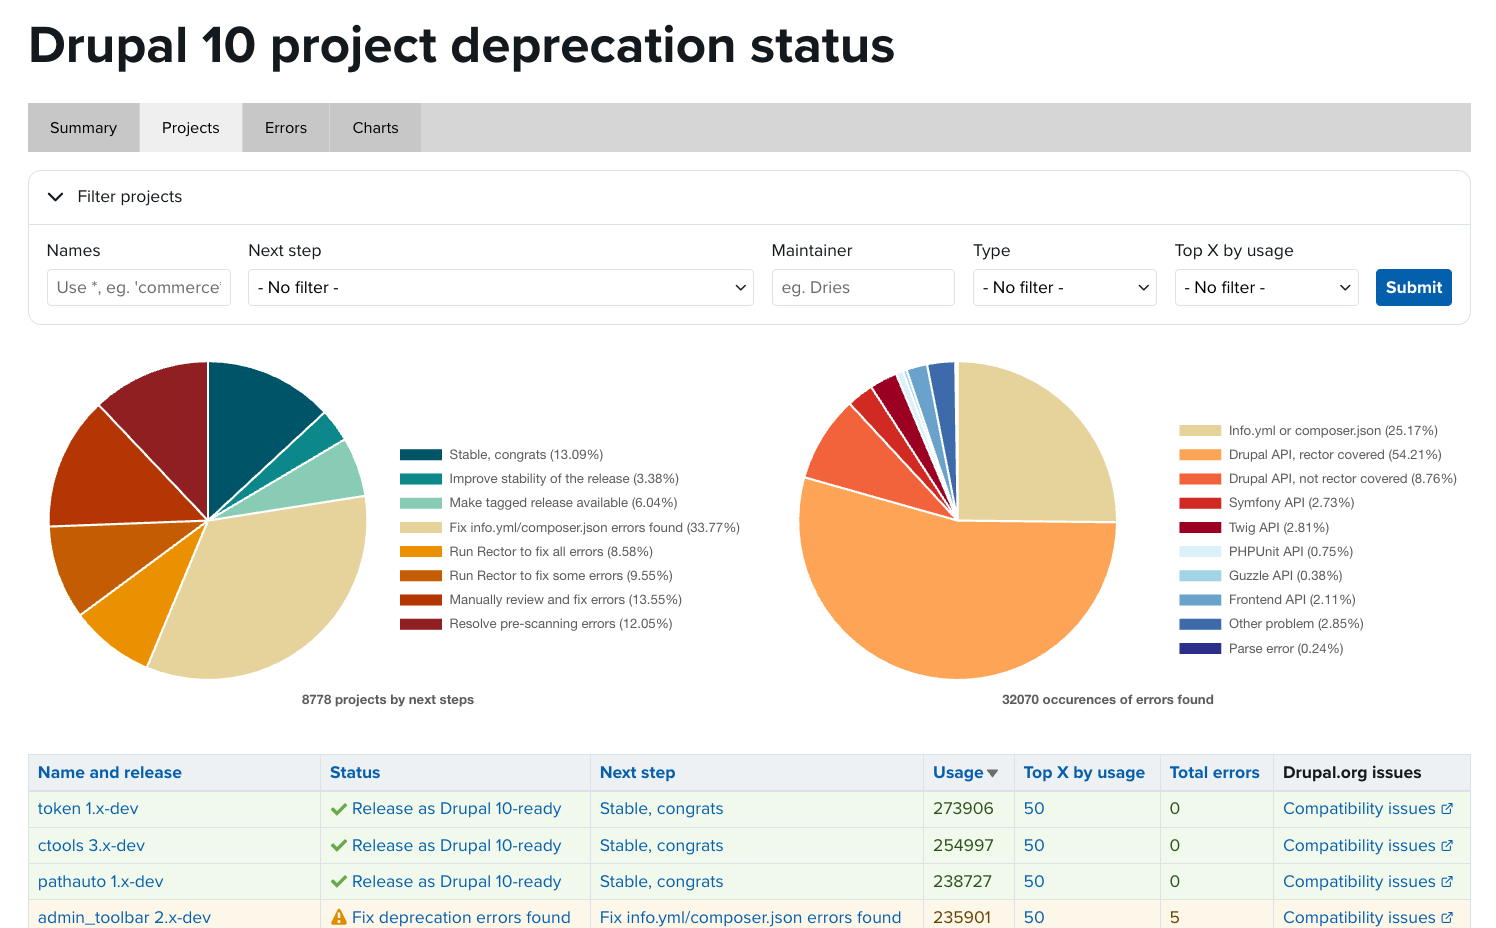
Task: Click ctools' Release as Drupal 10-ready status
Action: [456, 846]
